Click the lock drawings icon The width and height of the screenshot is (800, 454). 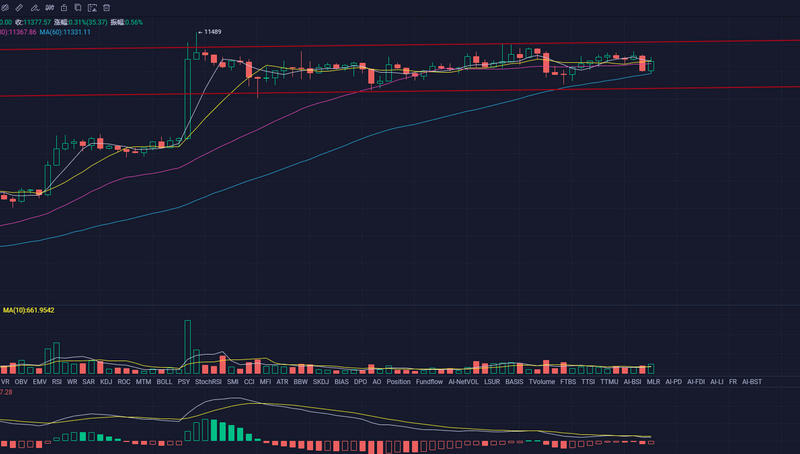(x=64, y=8)
